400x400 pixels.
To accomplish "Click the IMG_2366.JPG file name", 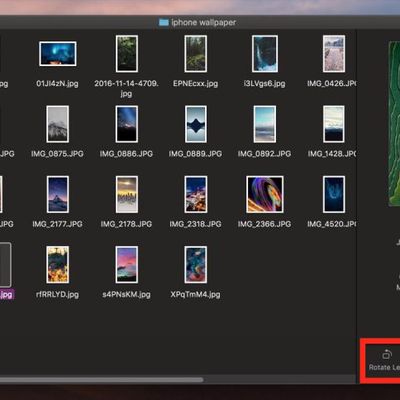I will pos(264,224).
